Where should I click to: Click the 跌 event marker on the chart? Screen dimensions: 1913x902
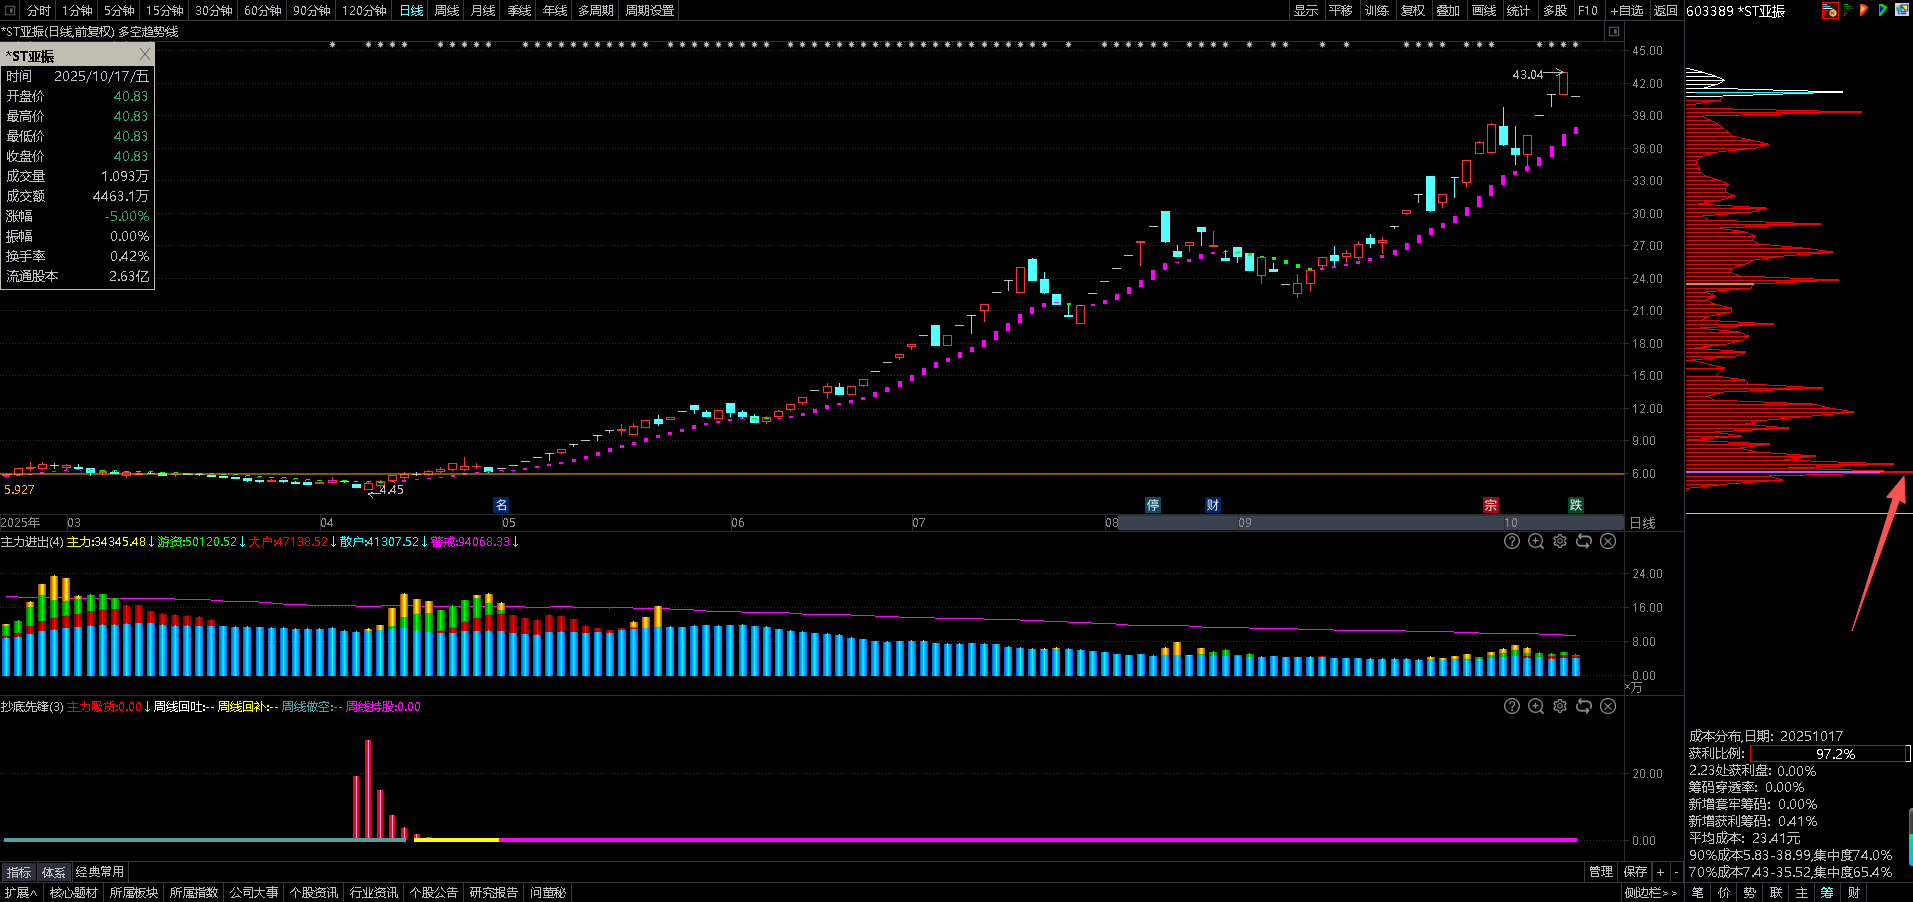[x=1576, y=505]
